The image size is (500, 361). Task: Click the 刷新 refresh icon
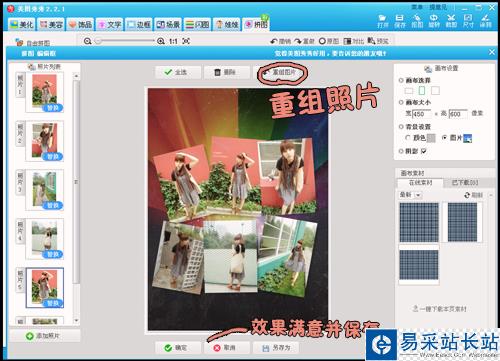467,195
